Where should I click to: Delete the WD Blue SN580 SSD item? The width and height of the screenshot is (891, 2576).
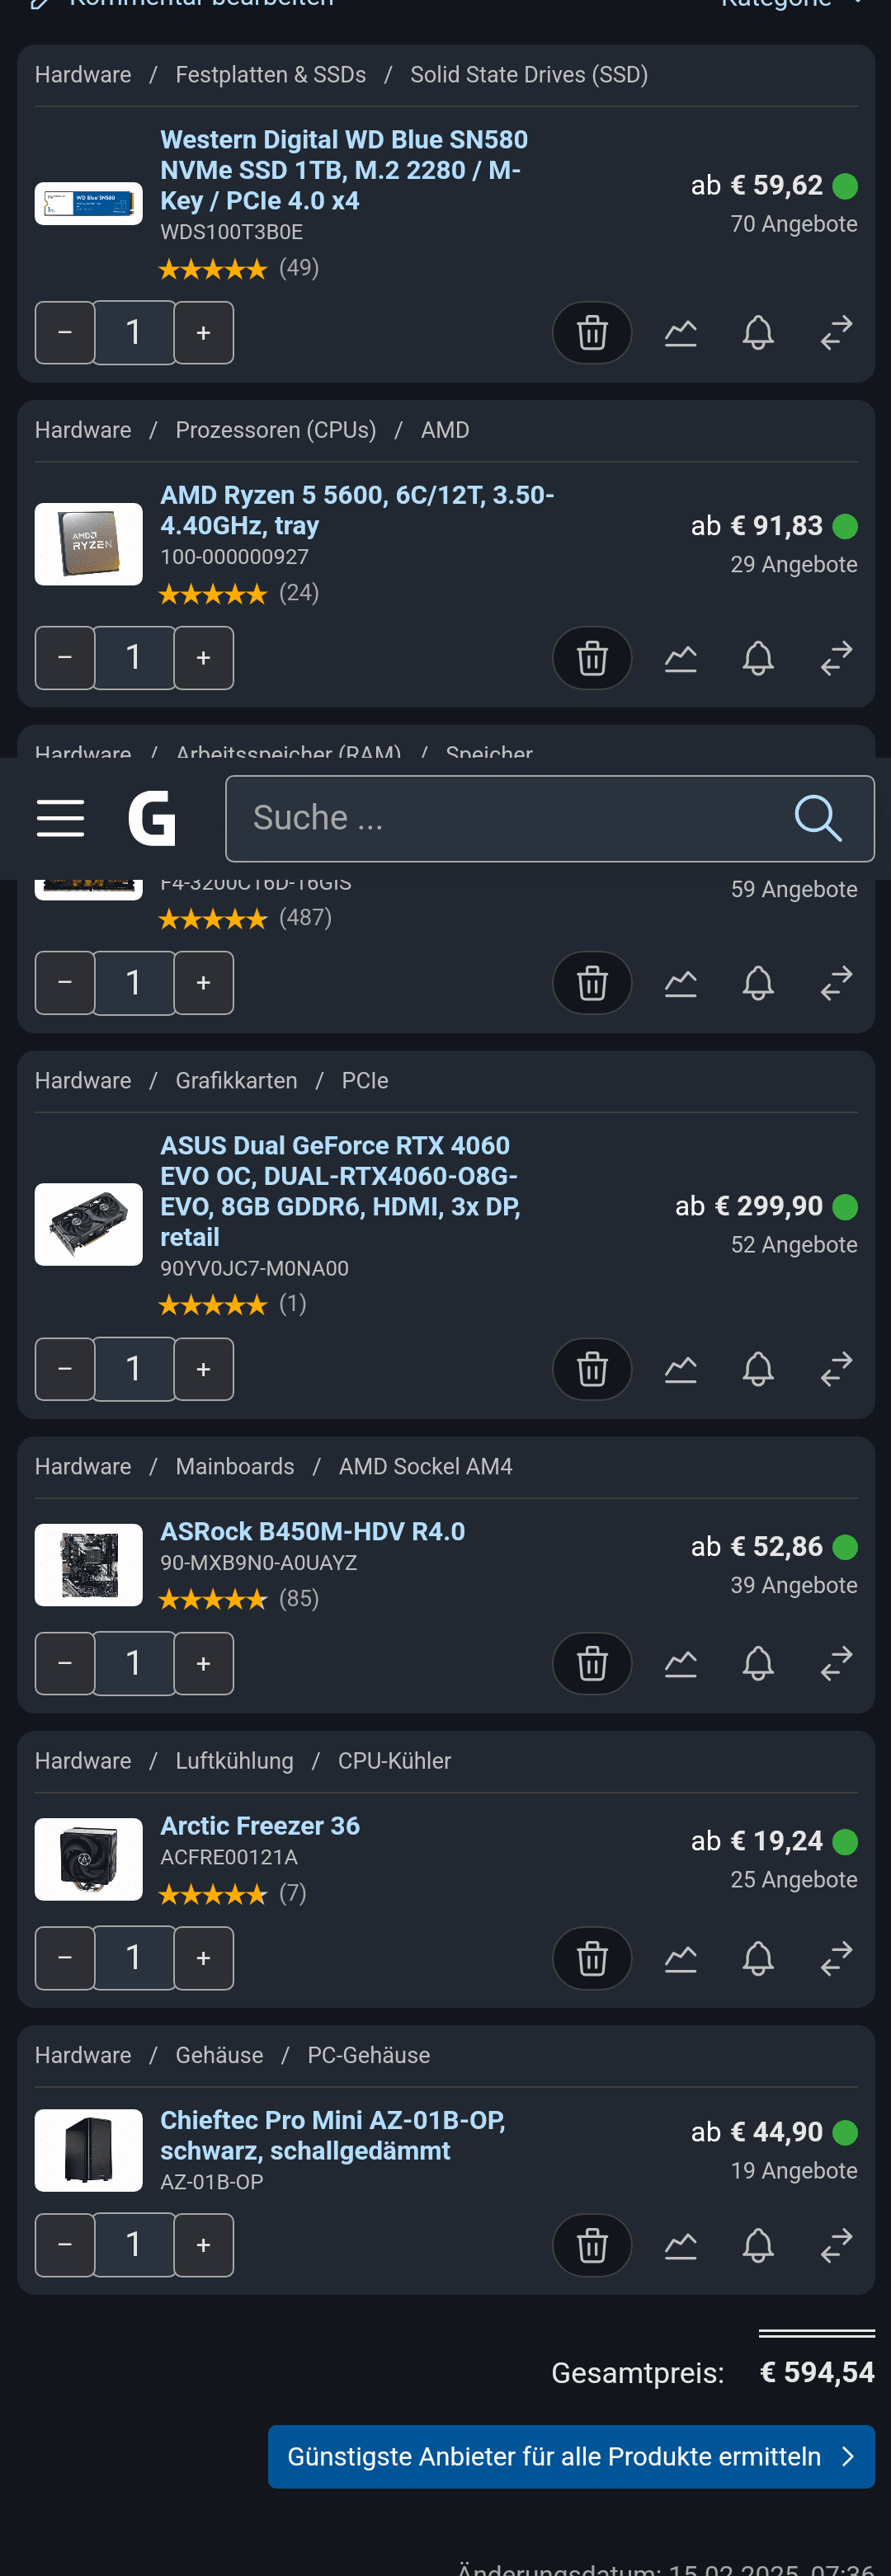[x=592, y=332]
